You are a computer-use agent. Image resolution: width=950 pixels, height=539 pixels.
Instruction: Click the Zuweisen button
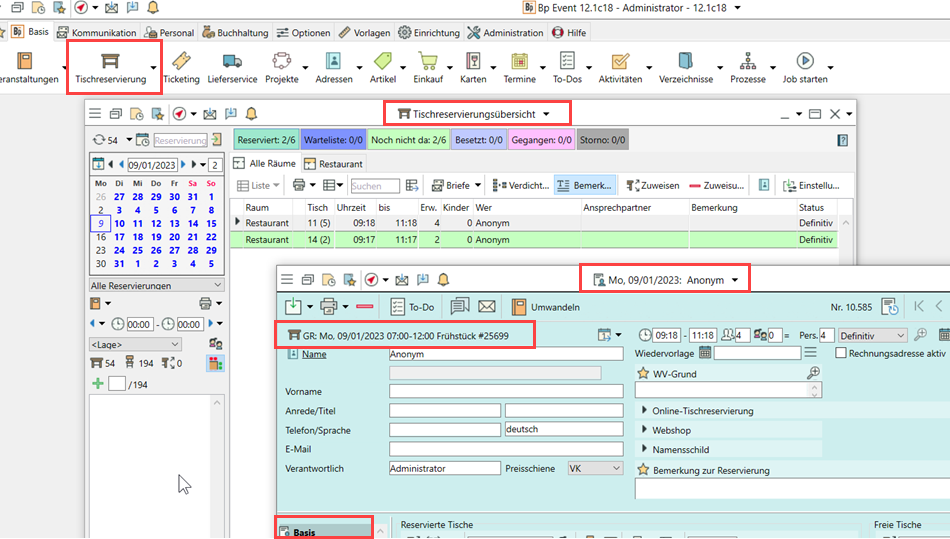653,185
